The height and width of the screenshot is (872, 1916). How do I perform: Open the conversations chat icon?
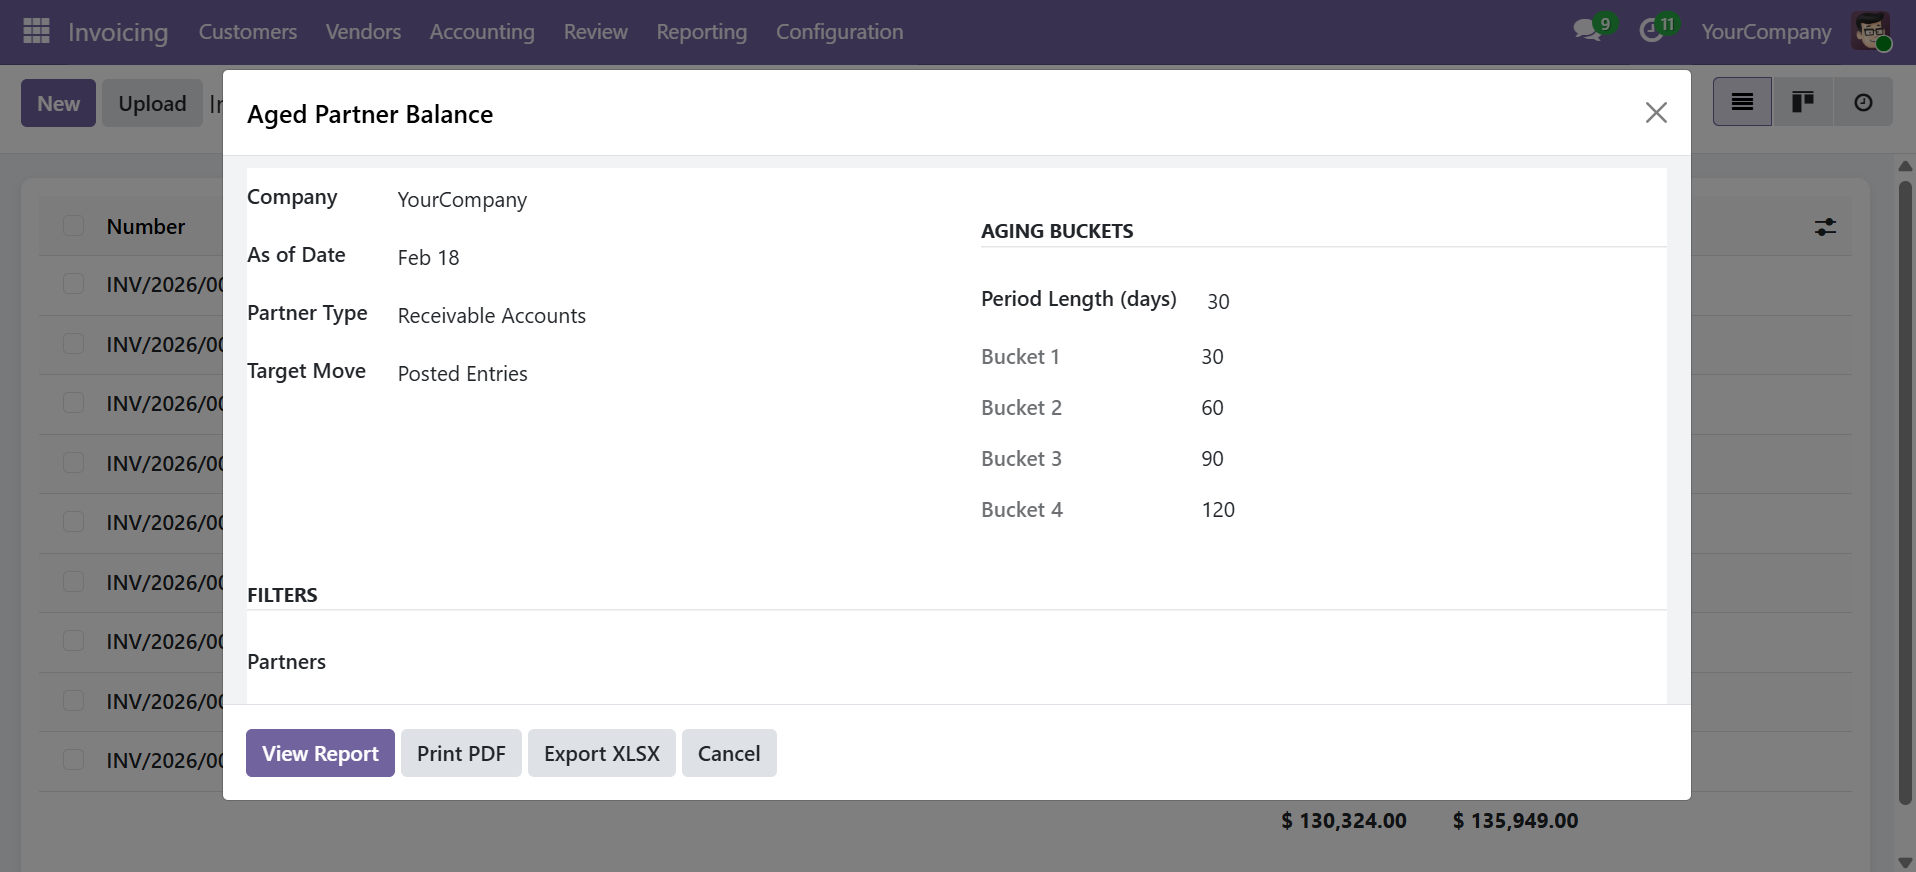[1587, 31]
